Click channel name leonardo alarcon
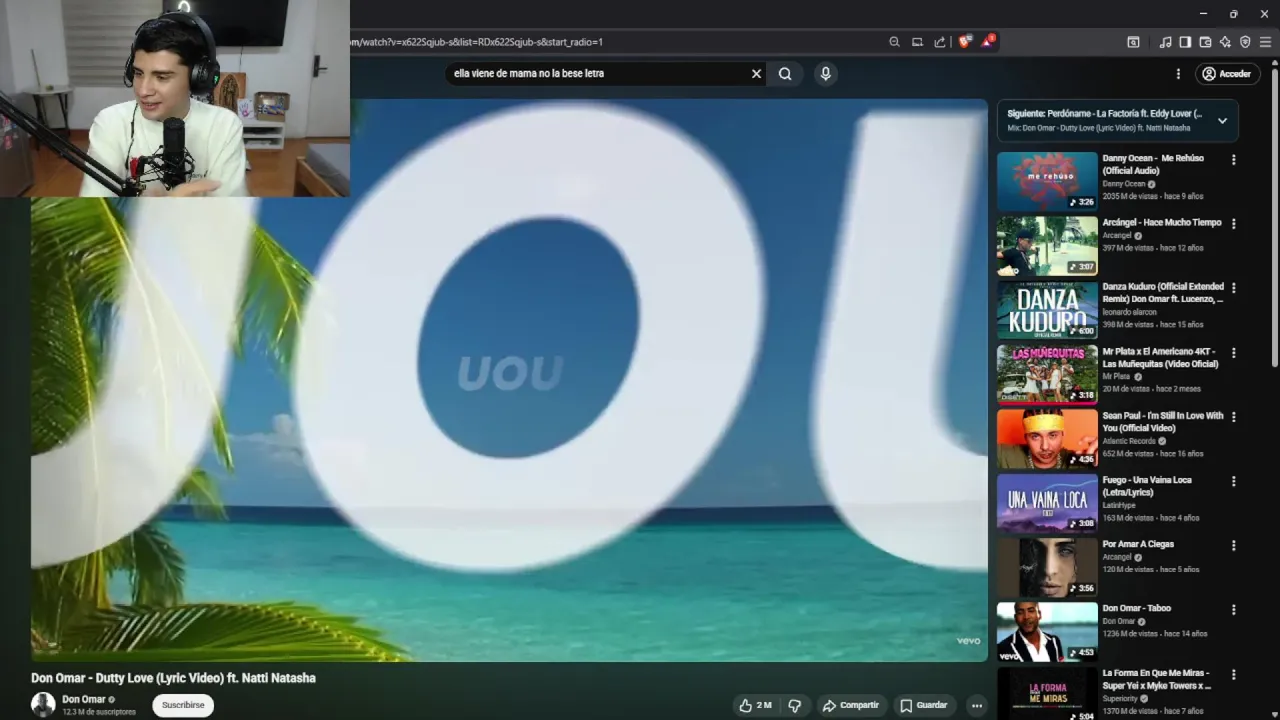This screenshot has height=720, width=1280. pos(1129,312)
